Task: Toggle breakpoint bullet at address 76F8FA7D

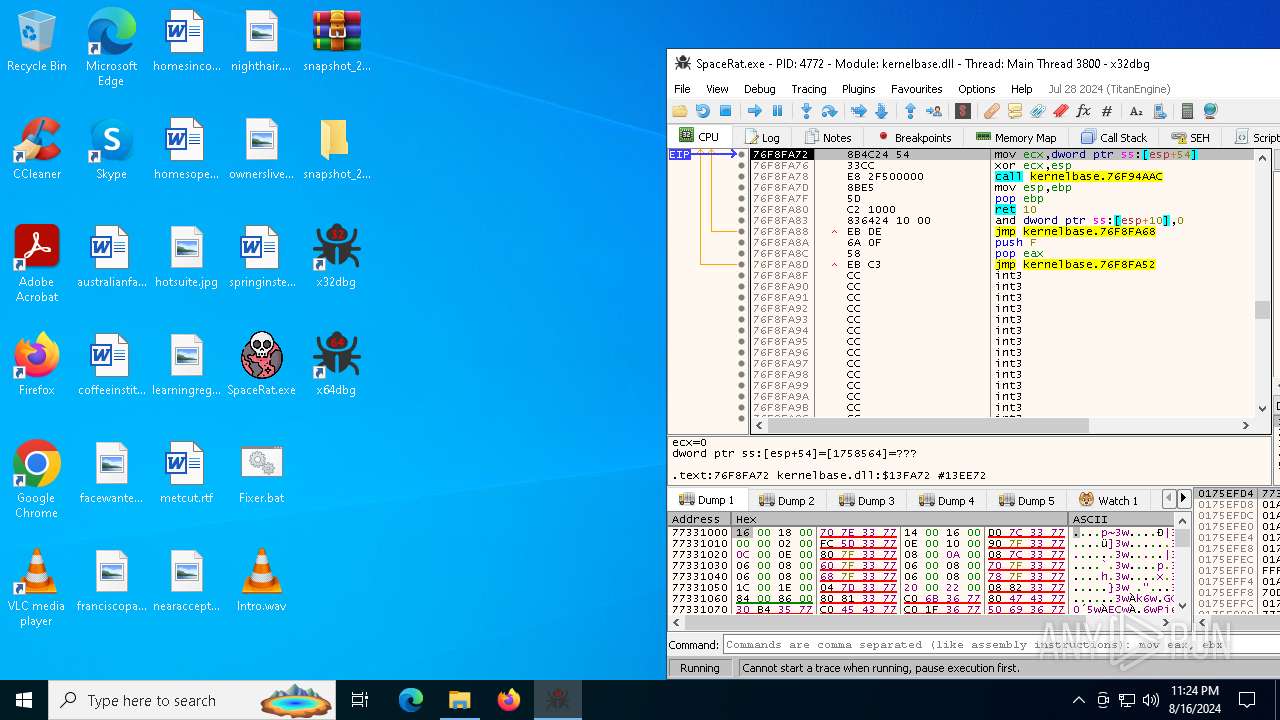Action: point(741,188)
